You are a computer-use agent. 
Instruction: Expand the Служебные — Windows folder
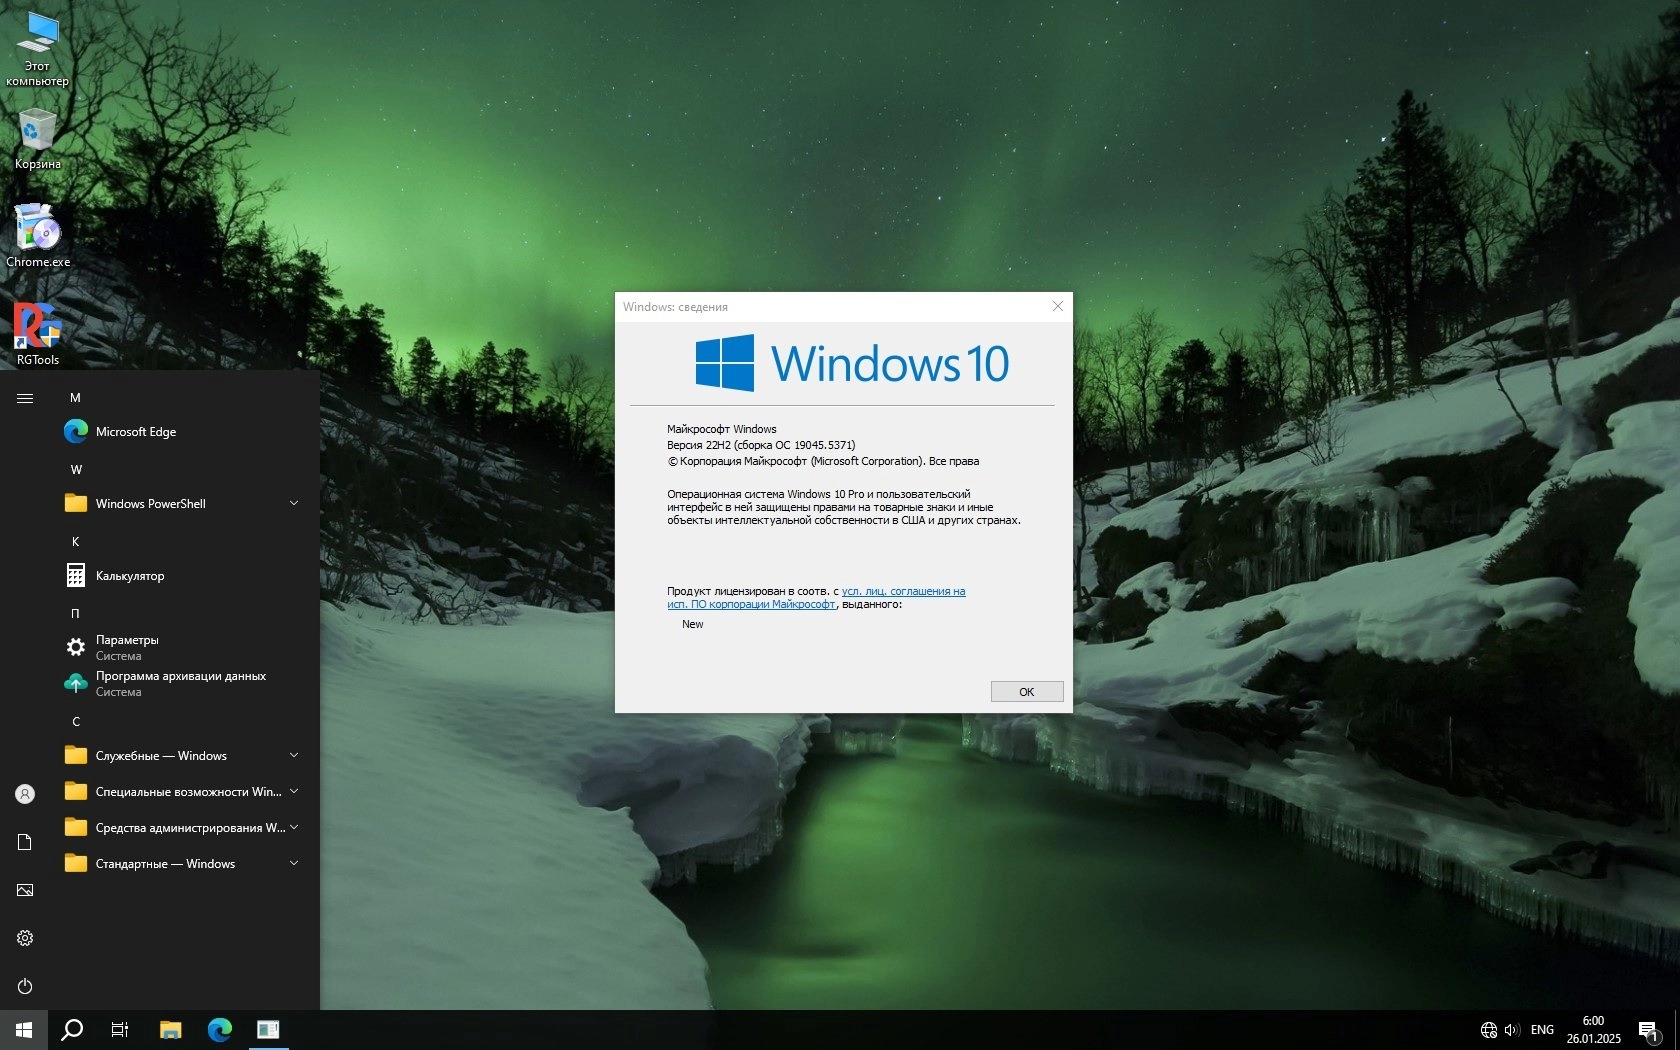point(180,756)
